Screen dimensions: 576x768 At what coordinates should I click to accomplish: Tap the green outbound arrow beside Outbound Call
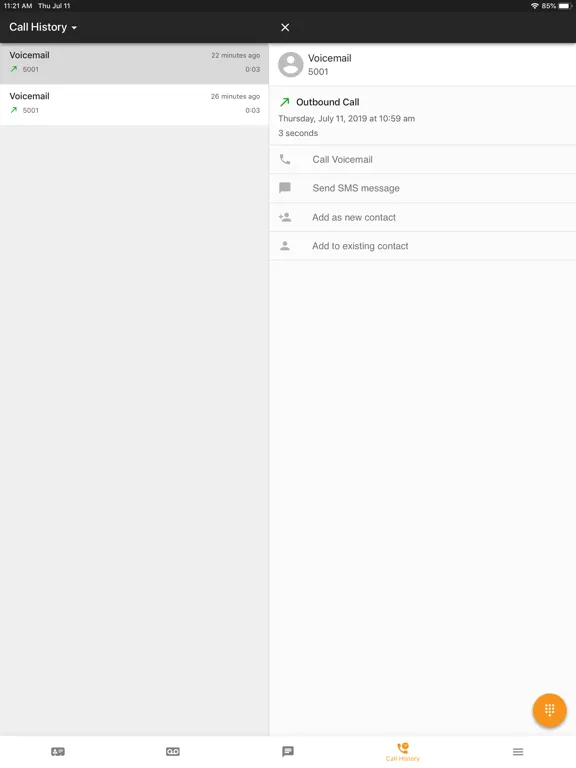pyautogui.click(x=285, y=102)
